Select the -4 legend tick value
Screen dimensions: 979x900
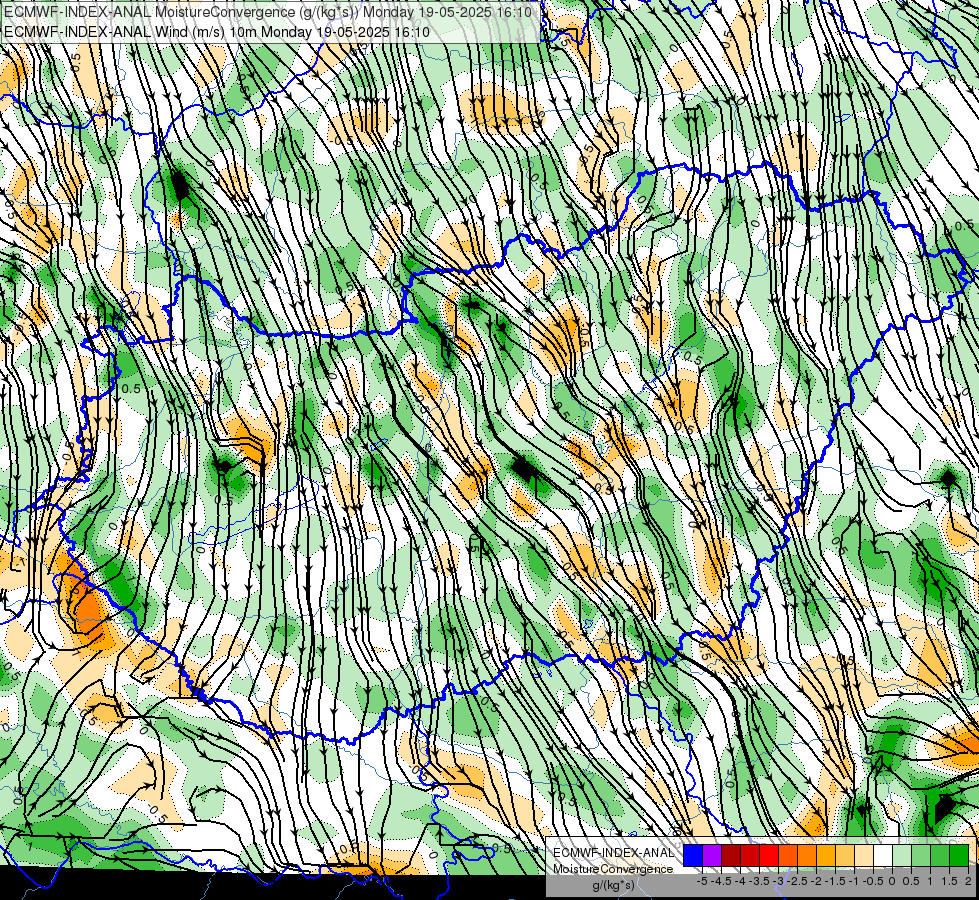click(740, 881)
